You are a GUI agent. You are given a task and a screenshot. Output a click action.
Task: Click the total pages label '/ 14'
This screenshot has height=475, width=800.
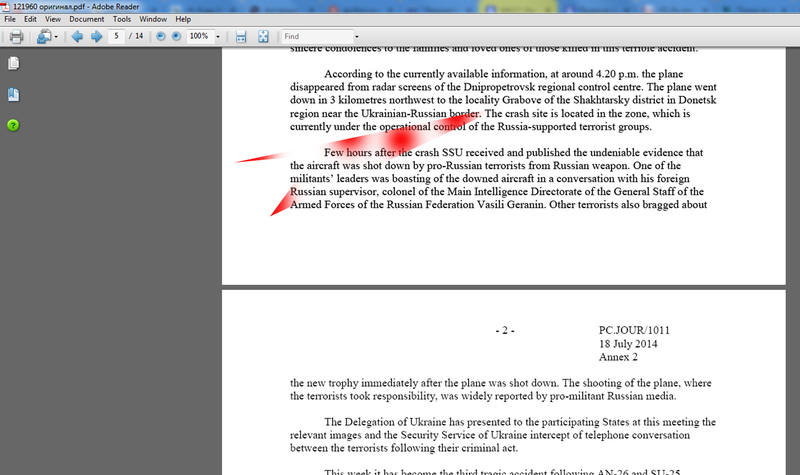[x=136, y=36]
